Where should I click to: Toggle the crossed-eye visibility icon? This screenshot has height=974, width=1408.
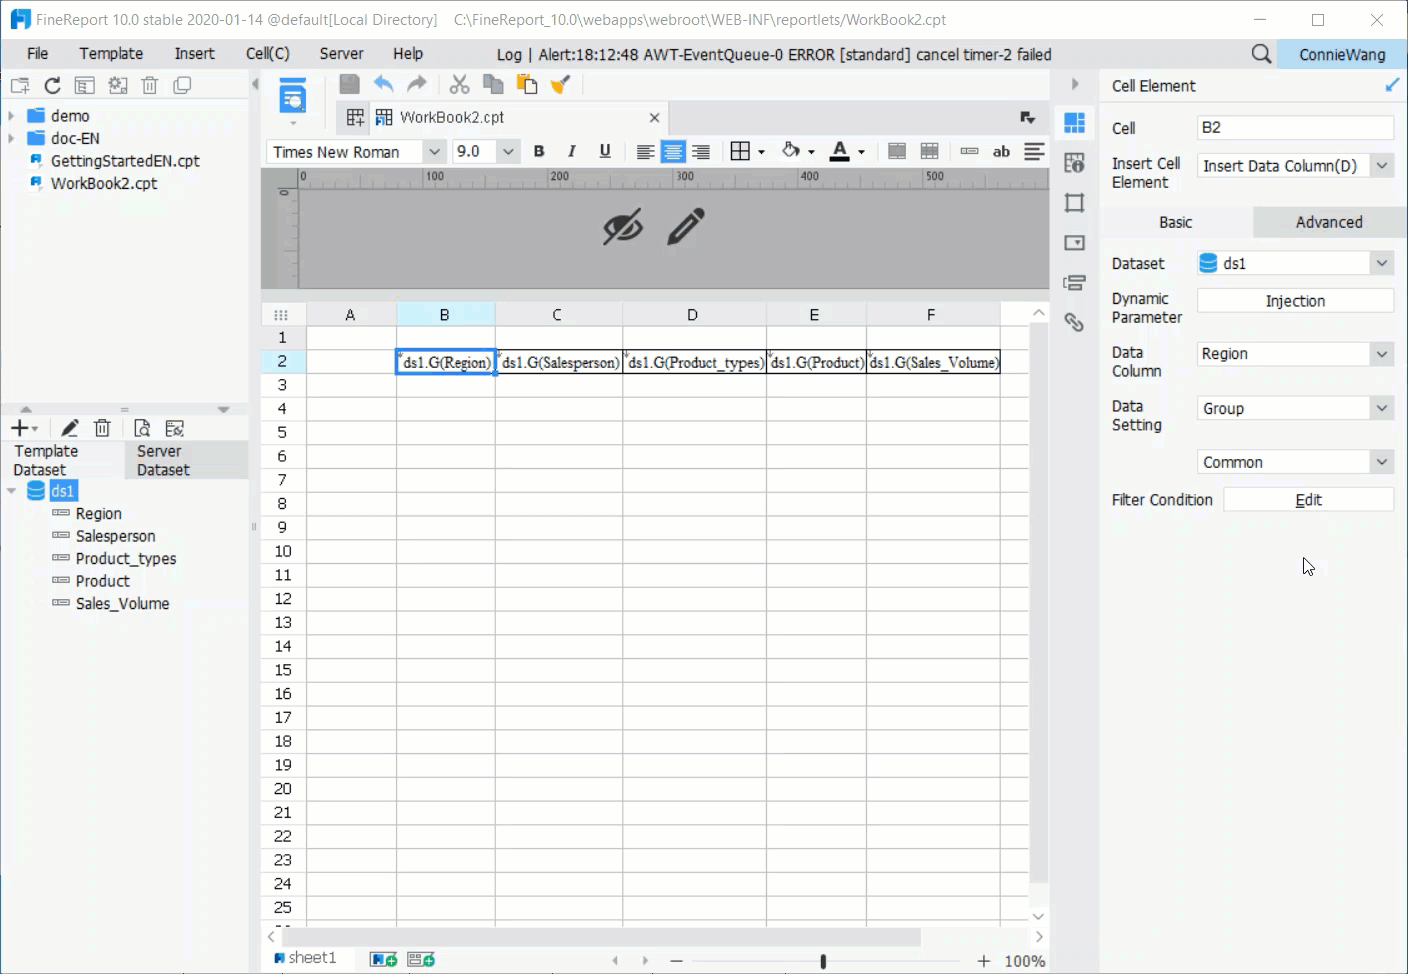click(623, 228)
